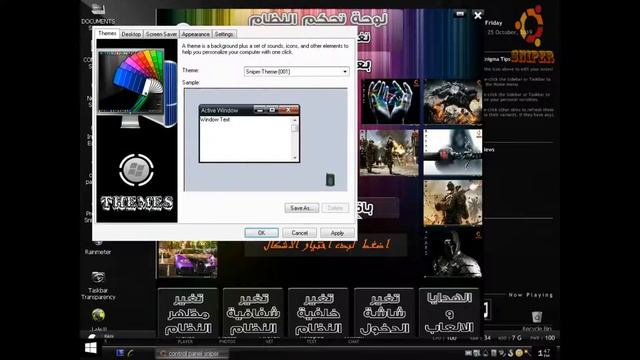Confirm the dialog with OK
The height and width of the screenshot is (360, 640).
(262, 233)
